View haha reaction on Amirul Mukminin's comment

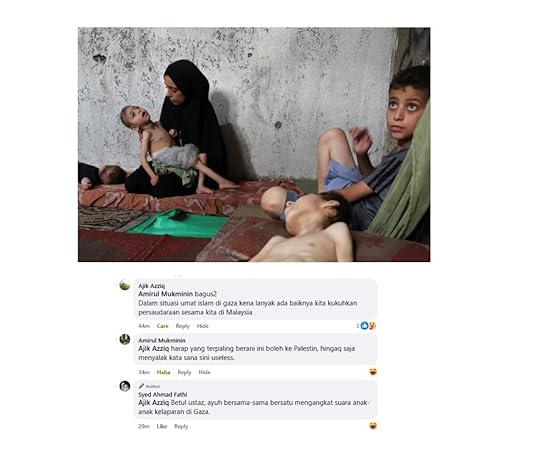click(373, 371)
